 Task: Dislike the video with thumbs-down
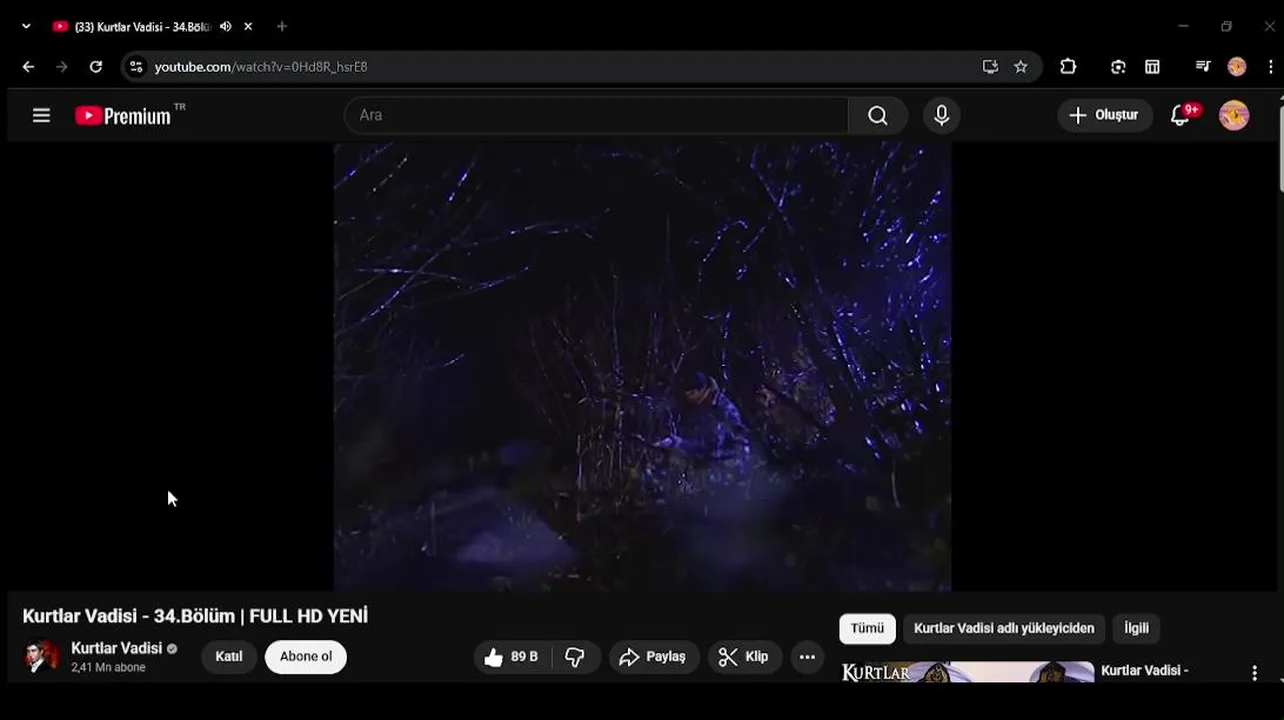pyautogui.click(x=575, y=657)
